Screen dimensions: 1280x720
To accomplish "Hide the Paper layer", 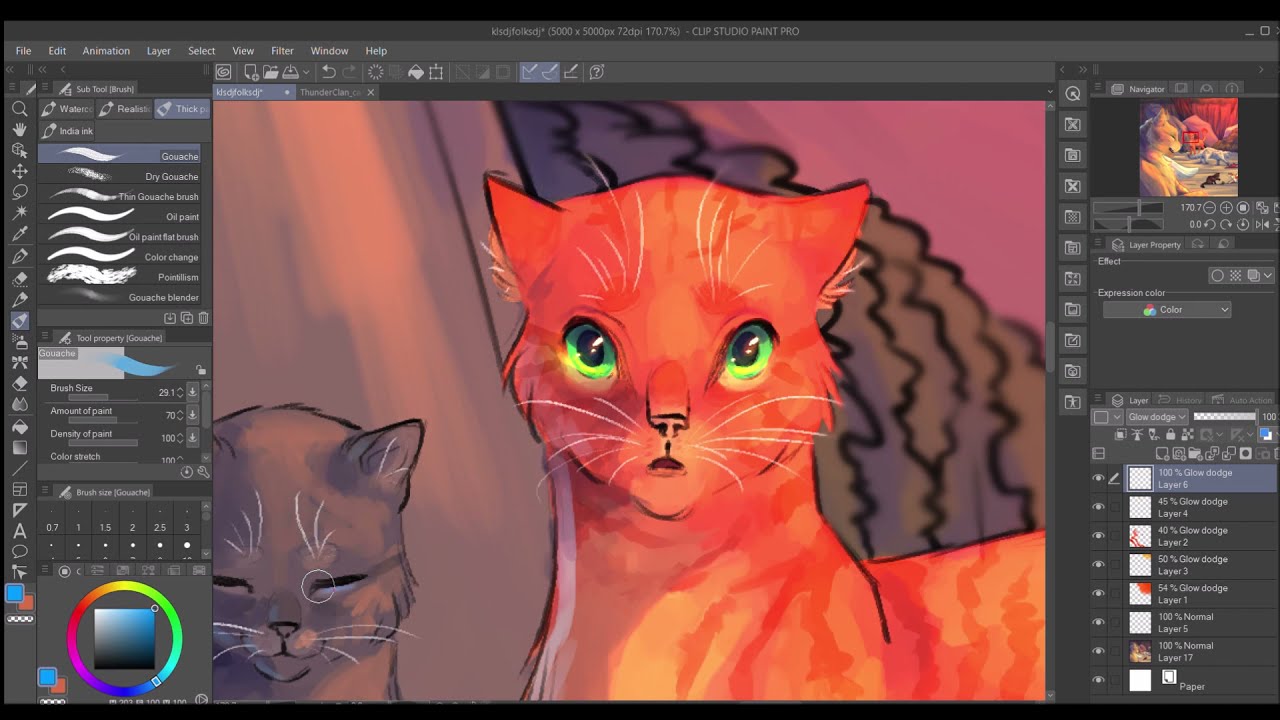I will [1098, 681].
